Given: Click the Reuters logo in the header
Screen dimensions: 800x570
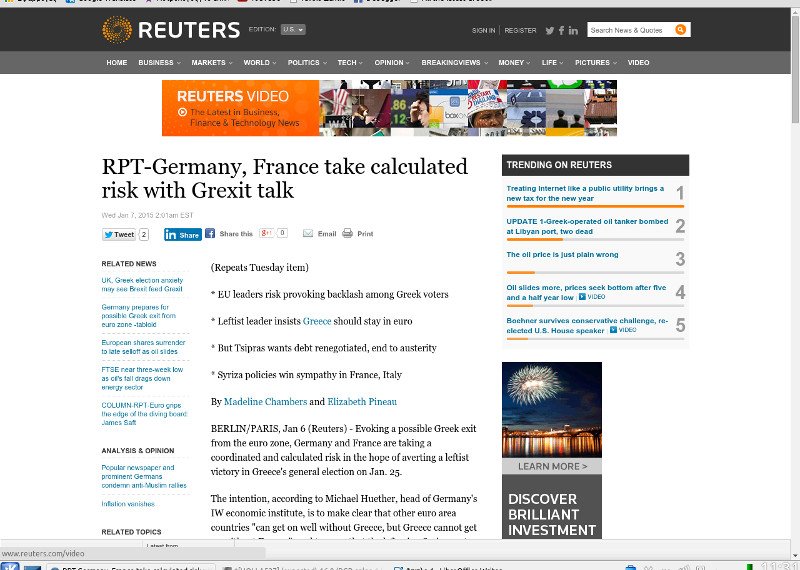Looking at the screenshot, I should click(171, 30).
